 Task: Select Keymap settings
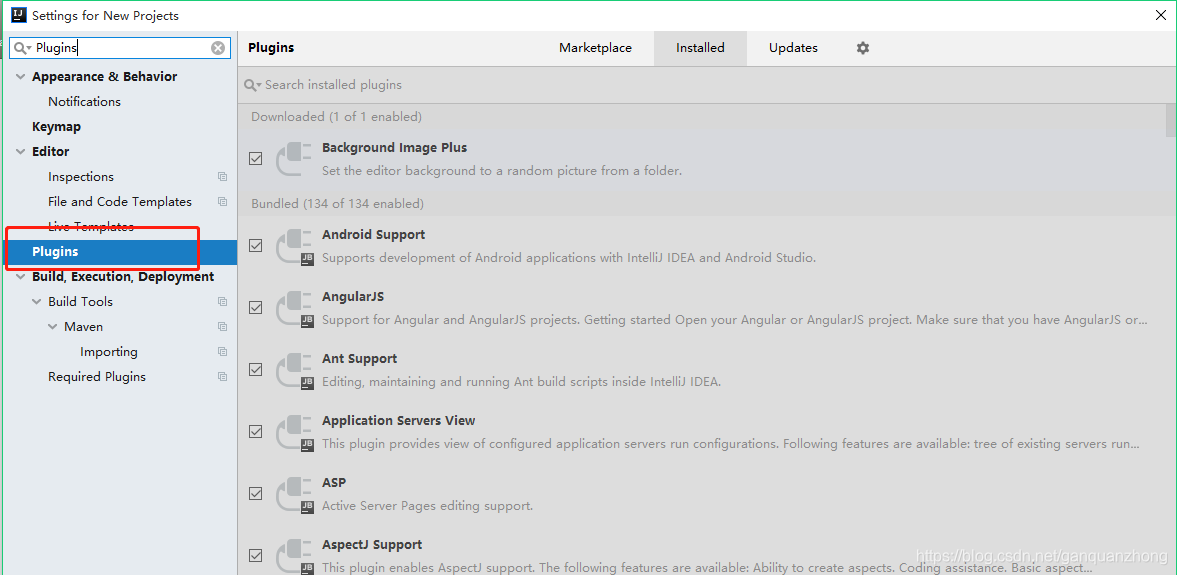click(56, 127)
